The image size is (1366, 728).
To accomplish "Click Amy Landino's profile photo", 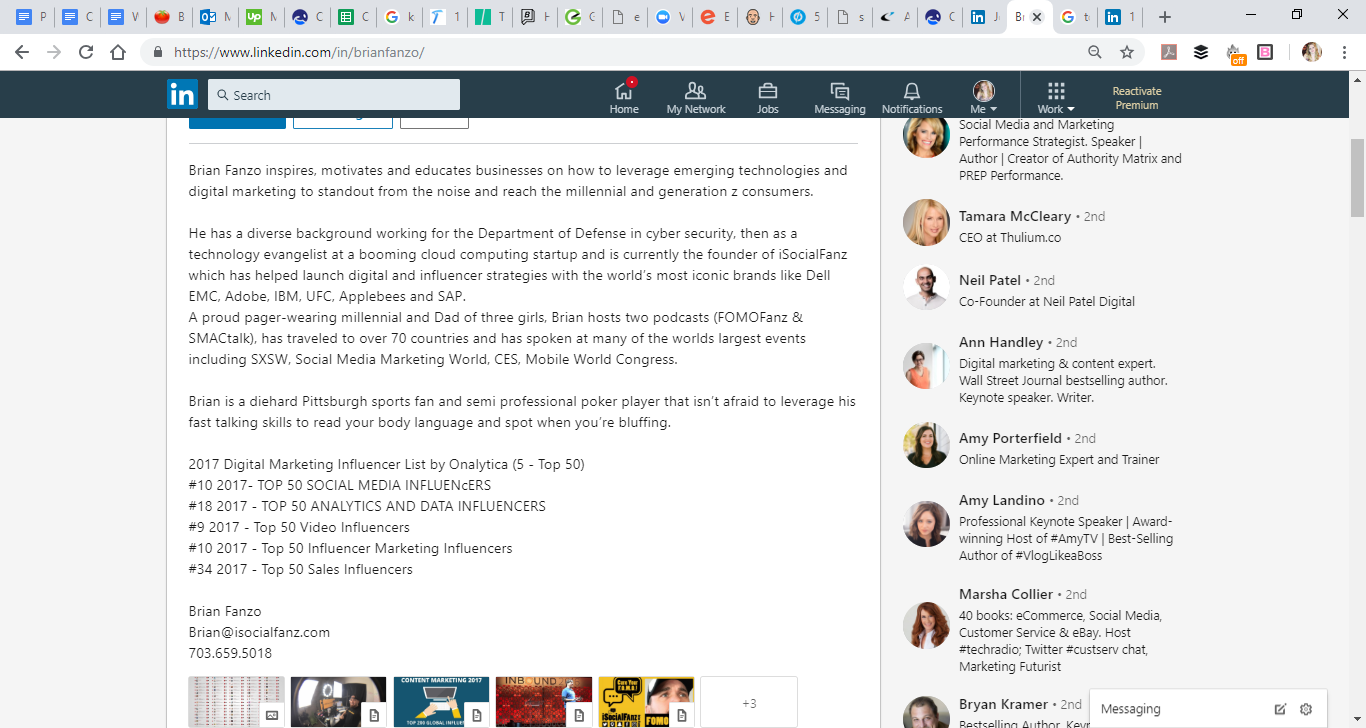I will 926,523.
